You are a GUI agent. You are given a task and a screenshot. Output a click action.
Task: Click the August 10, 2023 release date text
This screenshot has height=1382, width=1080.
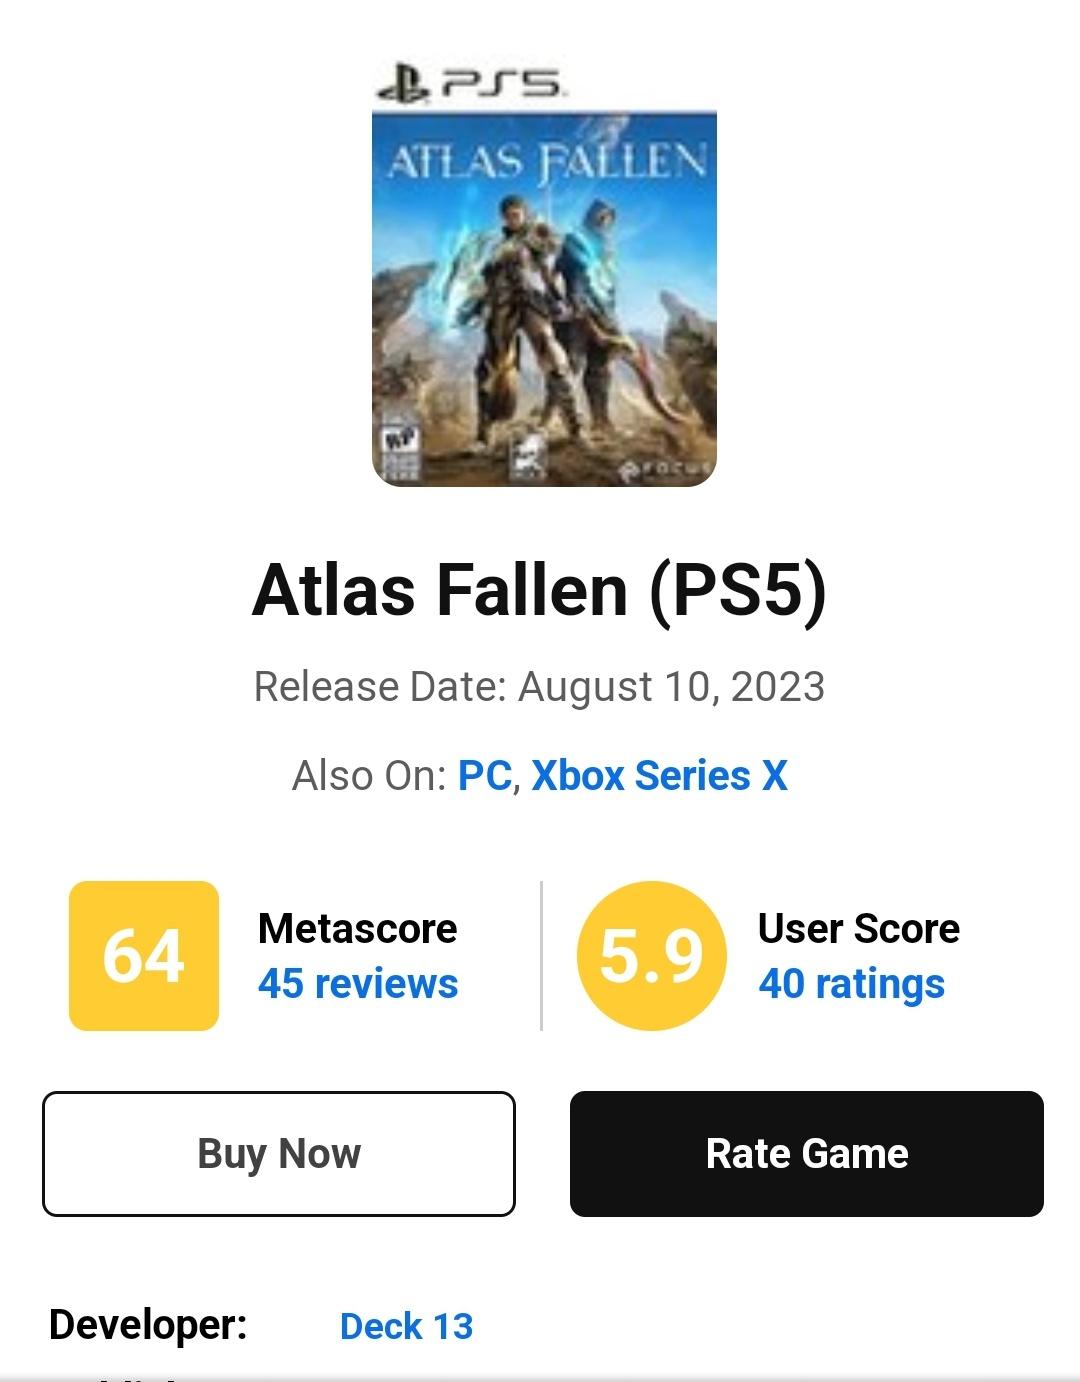point(671,687)
